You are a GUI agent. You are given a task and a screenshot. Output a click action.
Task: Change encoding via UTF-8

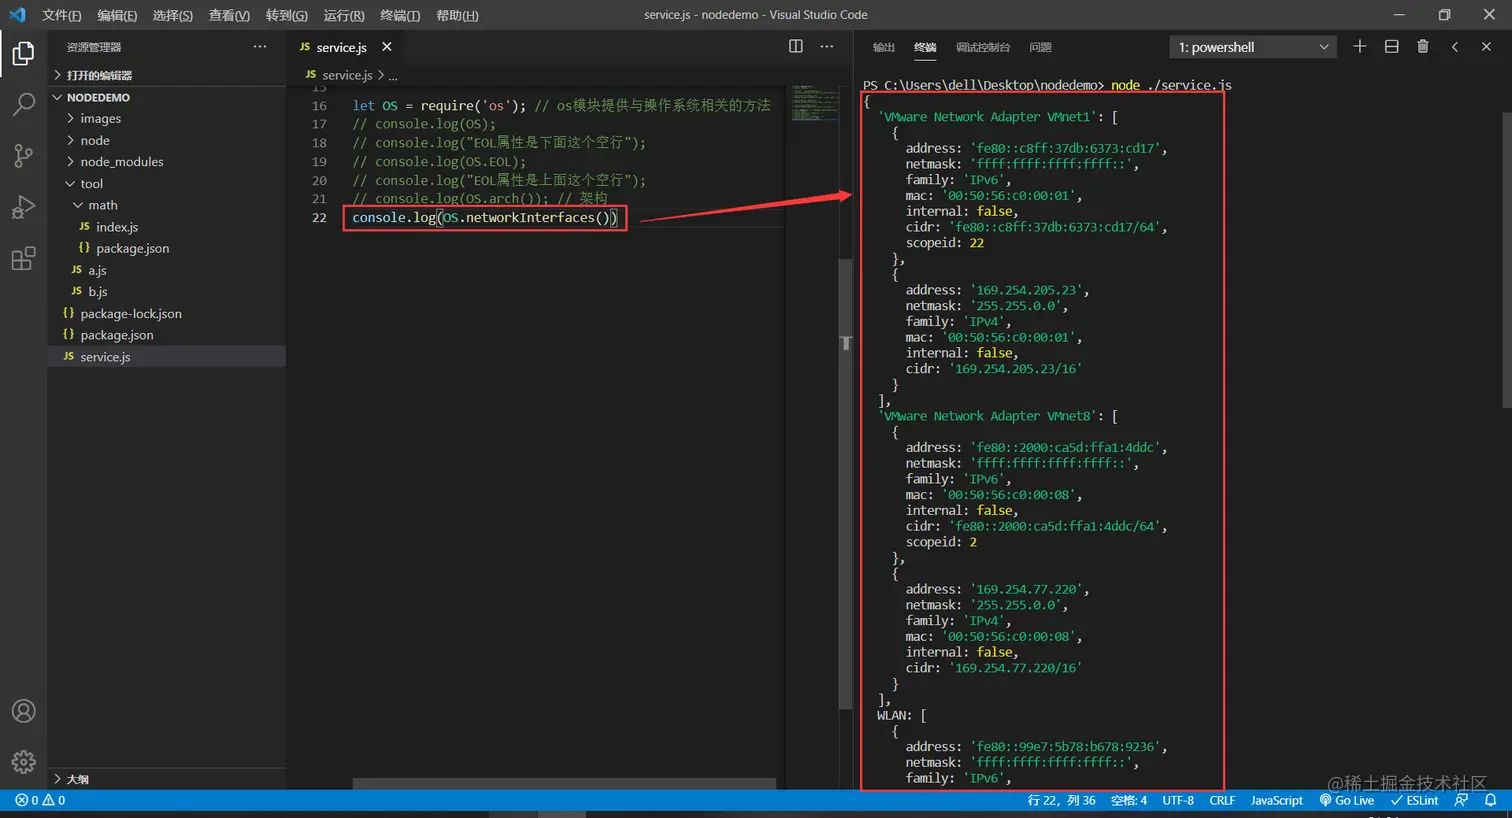1178,800
